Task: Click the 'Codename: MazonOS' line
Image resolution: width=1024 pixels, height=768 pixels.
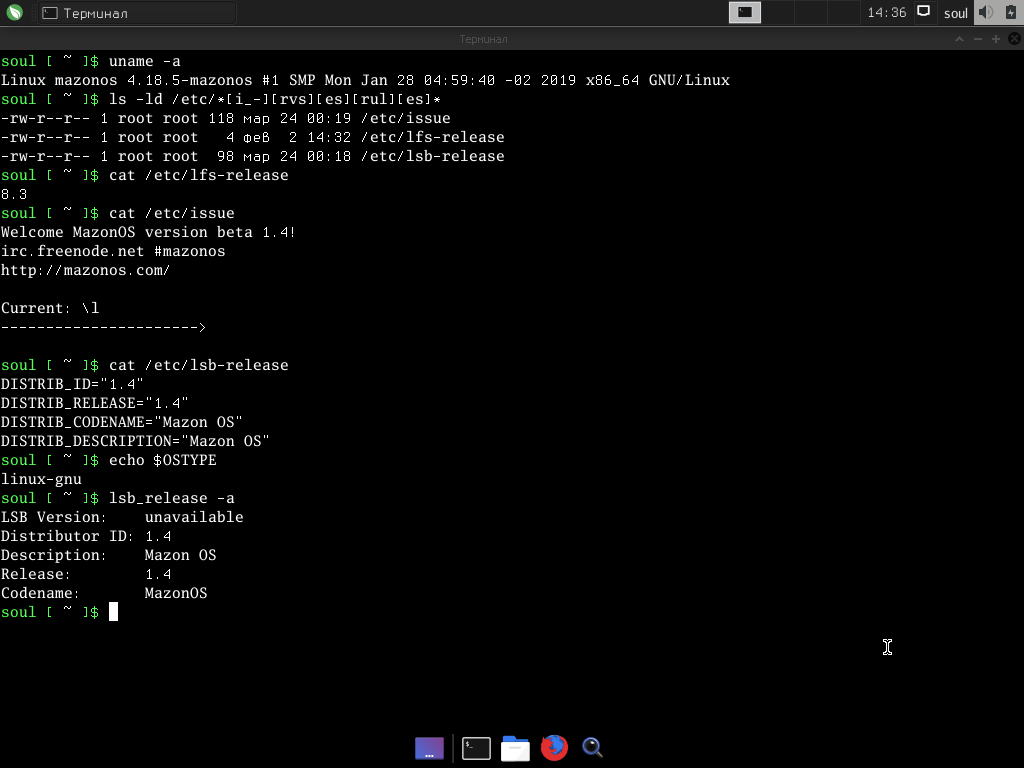Action: tap(104, 592)
